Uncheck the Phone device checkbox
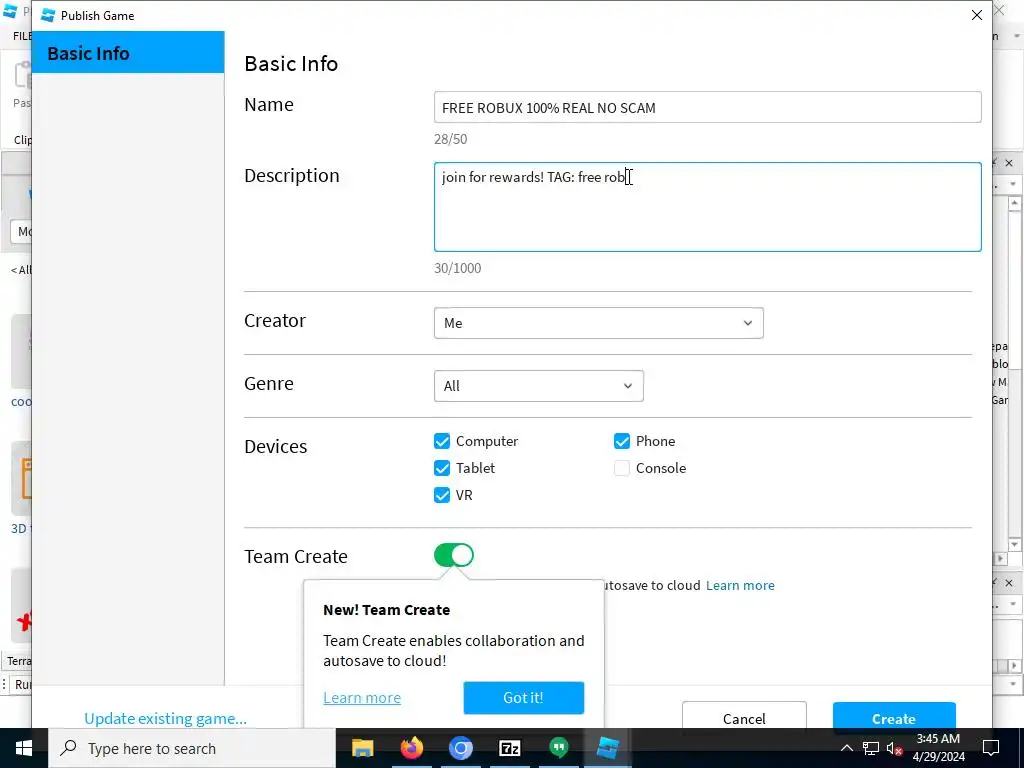The height and width of the screenshot is (768, 1024). click(x=622, y=441)
